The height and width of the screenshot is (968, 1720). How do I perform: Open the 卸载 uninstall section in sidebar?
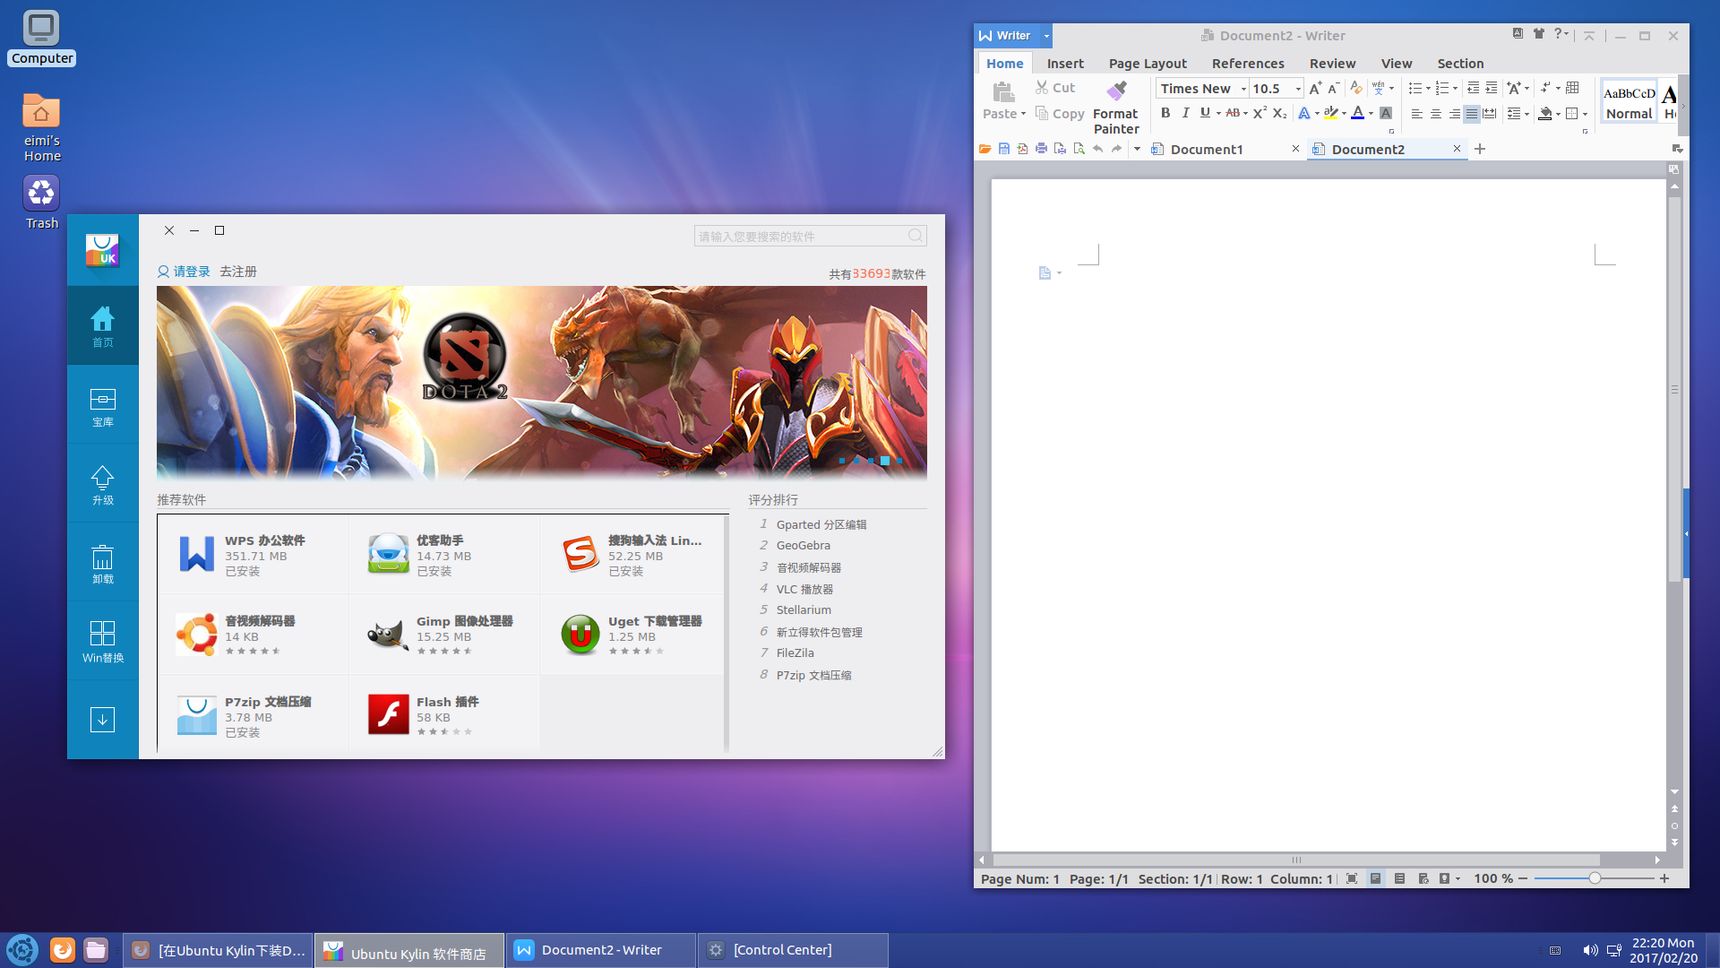(102, 564)
